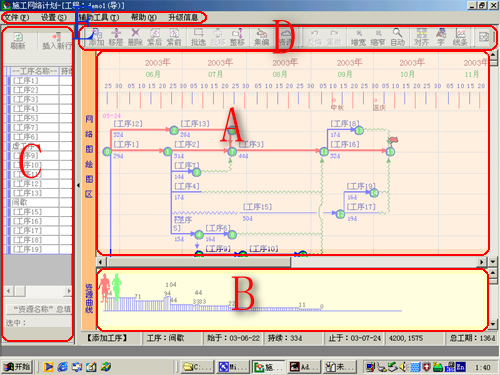The image size is (500, 375).
Task: Click the 删除 (delete) X icon
Action: 135,37
